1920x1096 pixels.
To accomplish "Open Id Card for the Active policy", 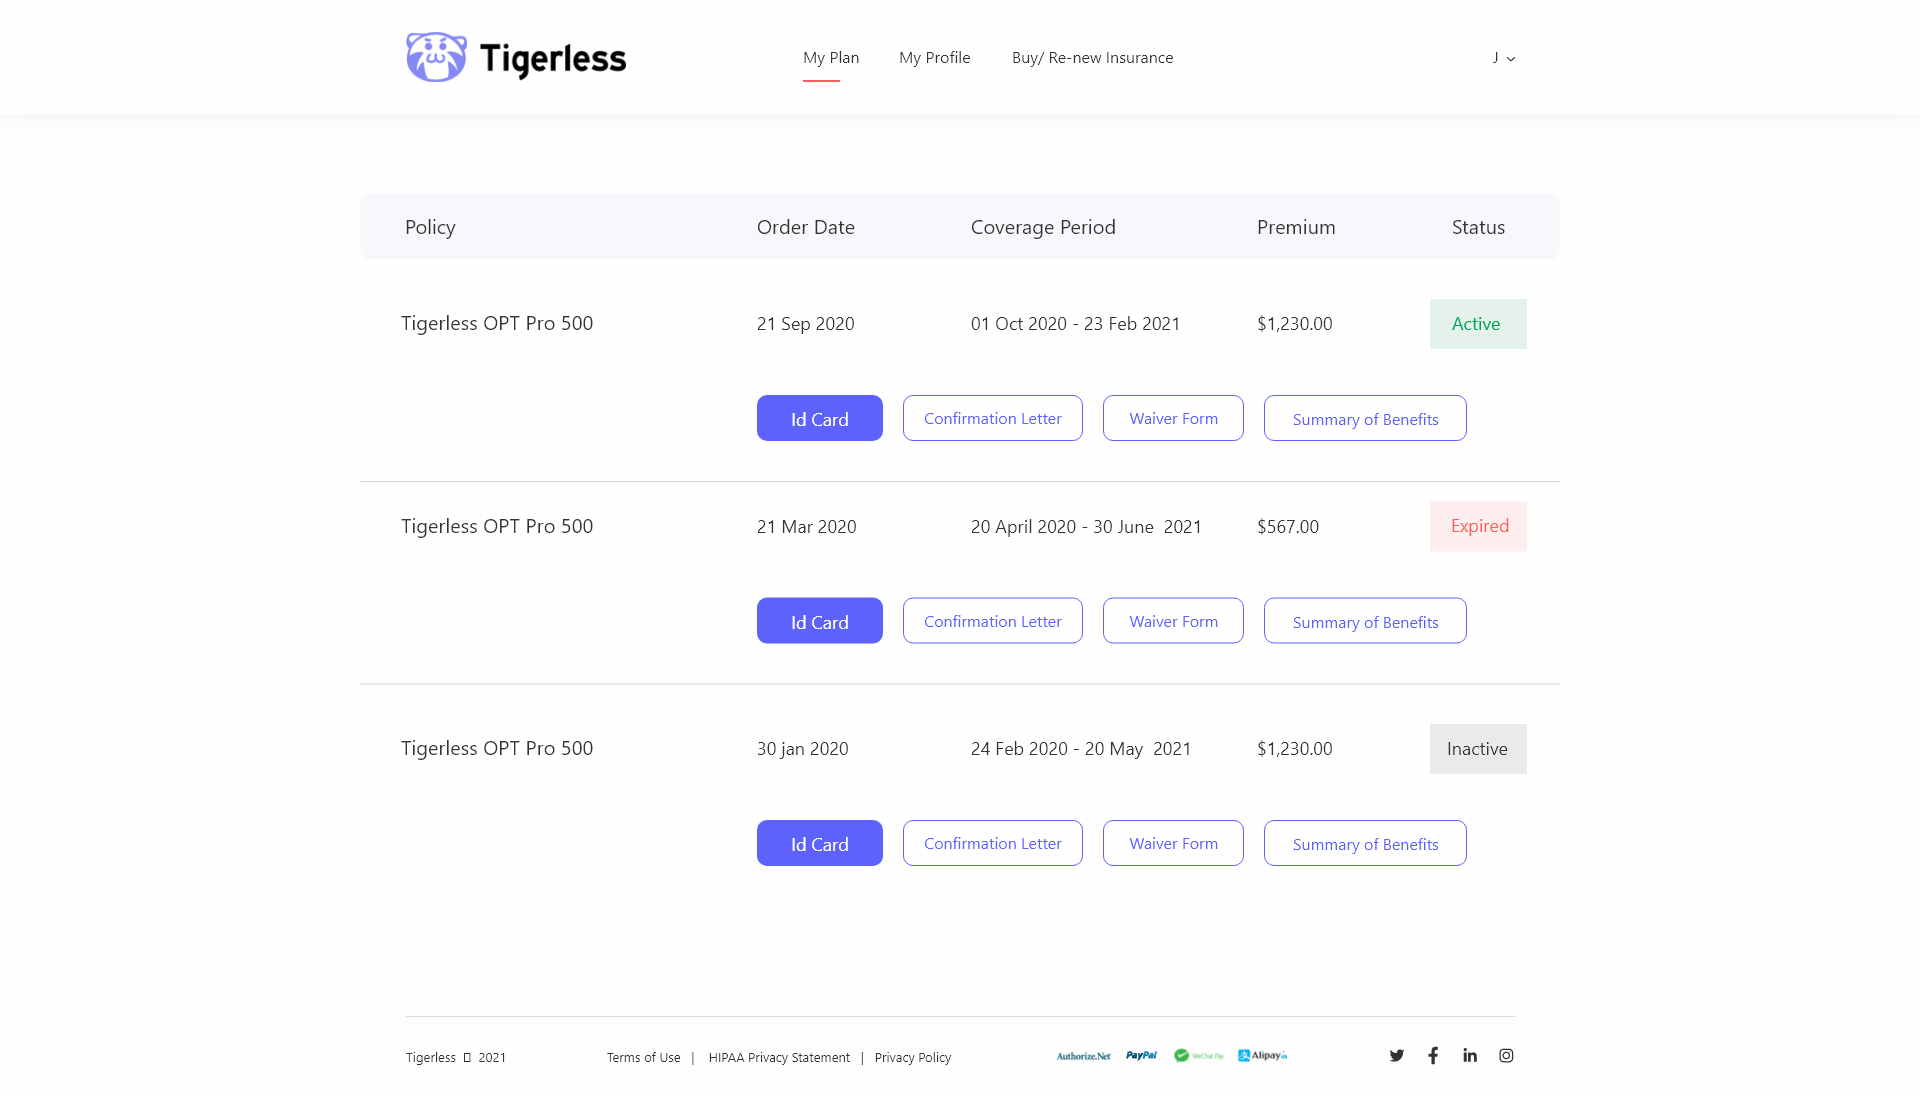I will (x=819, y=419).
